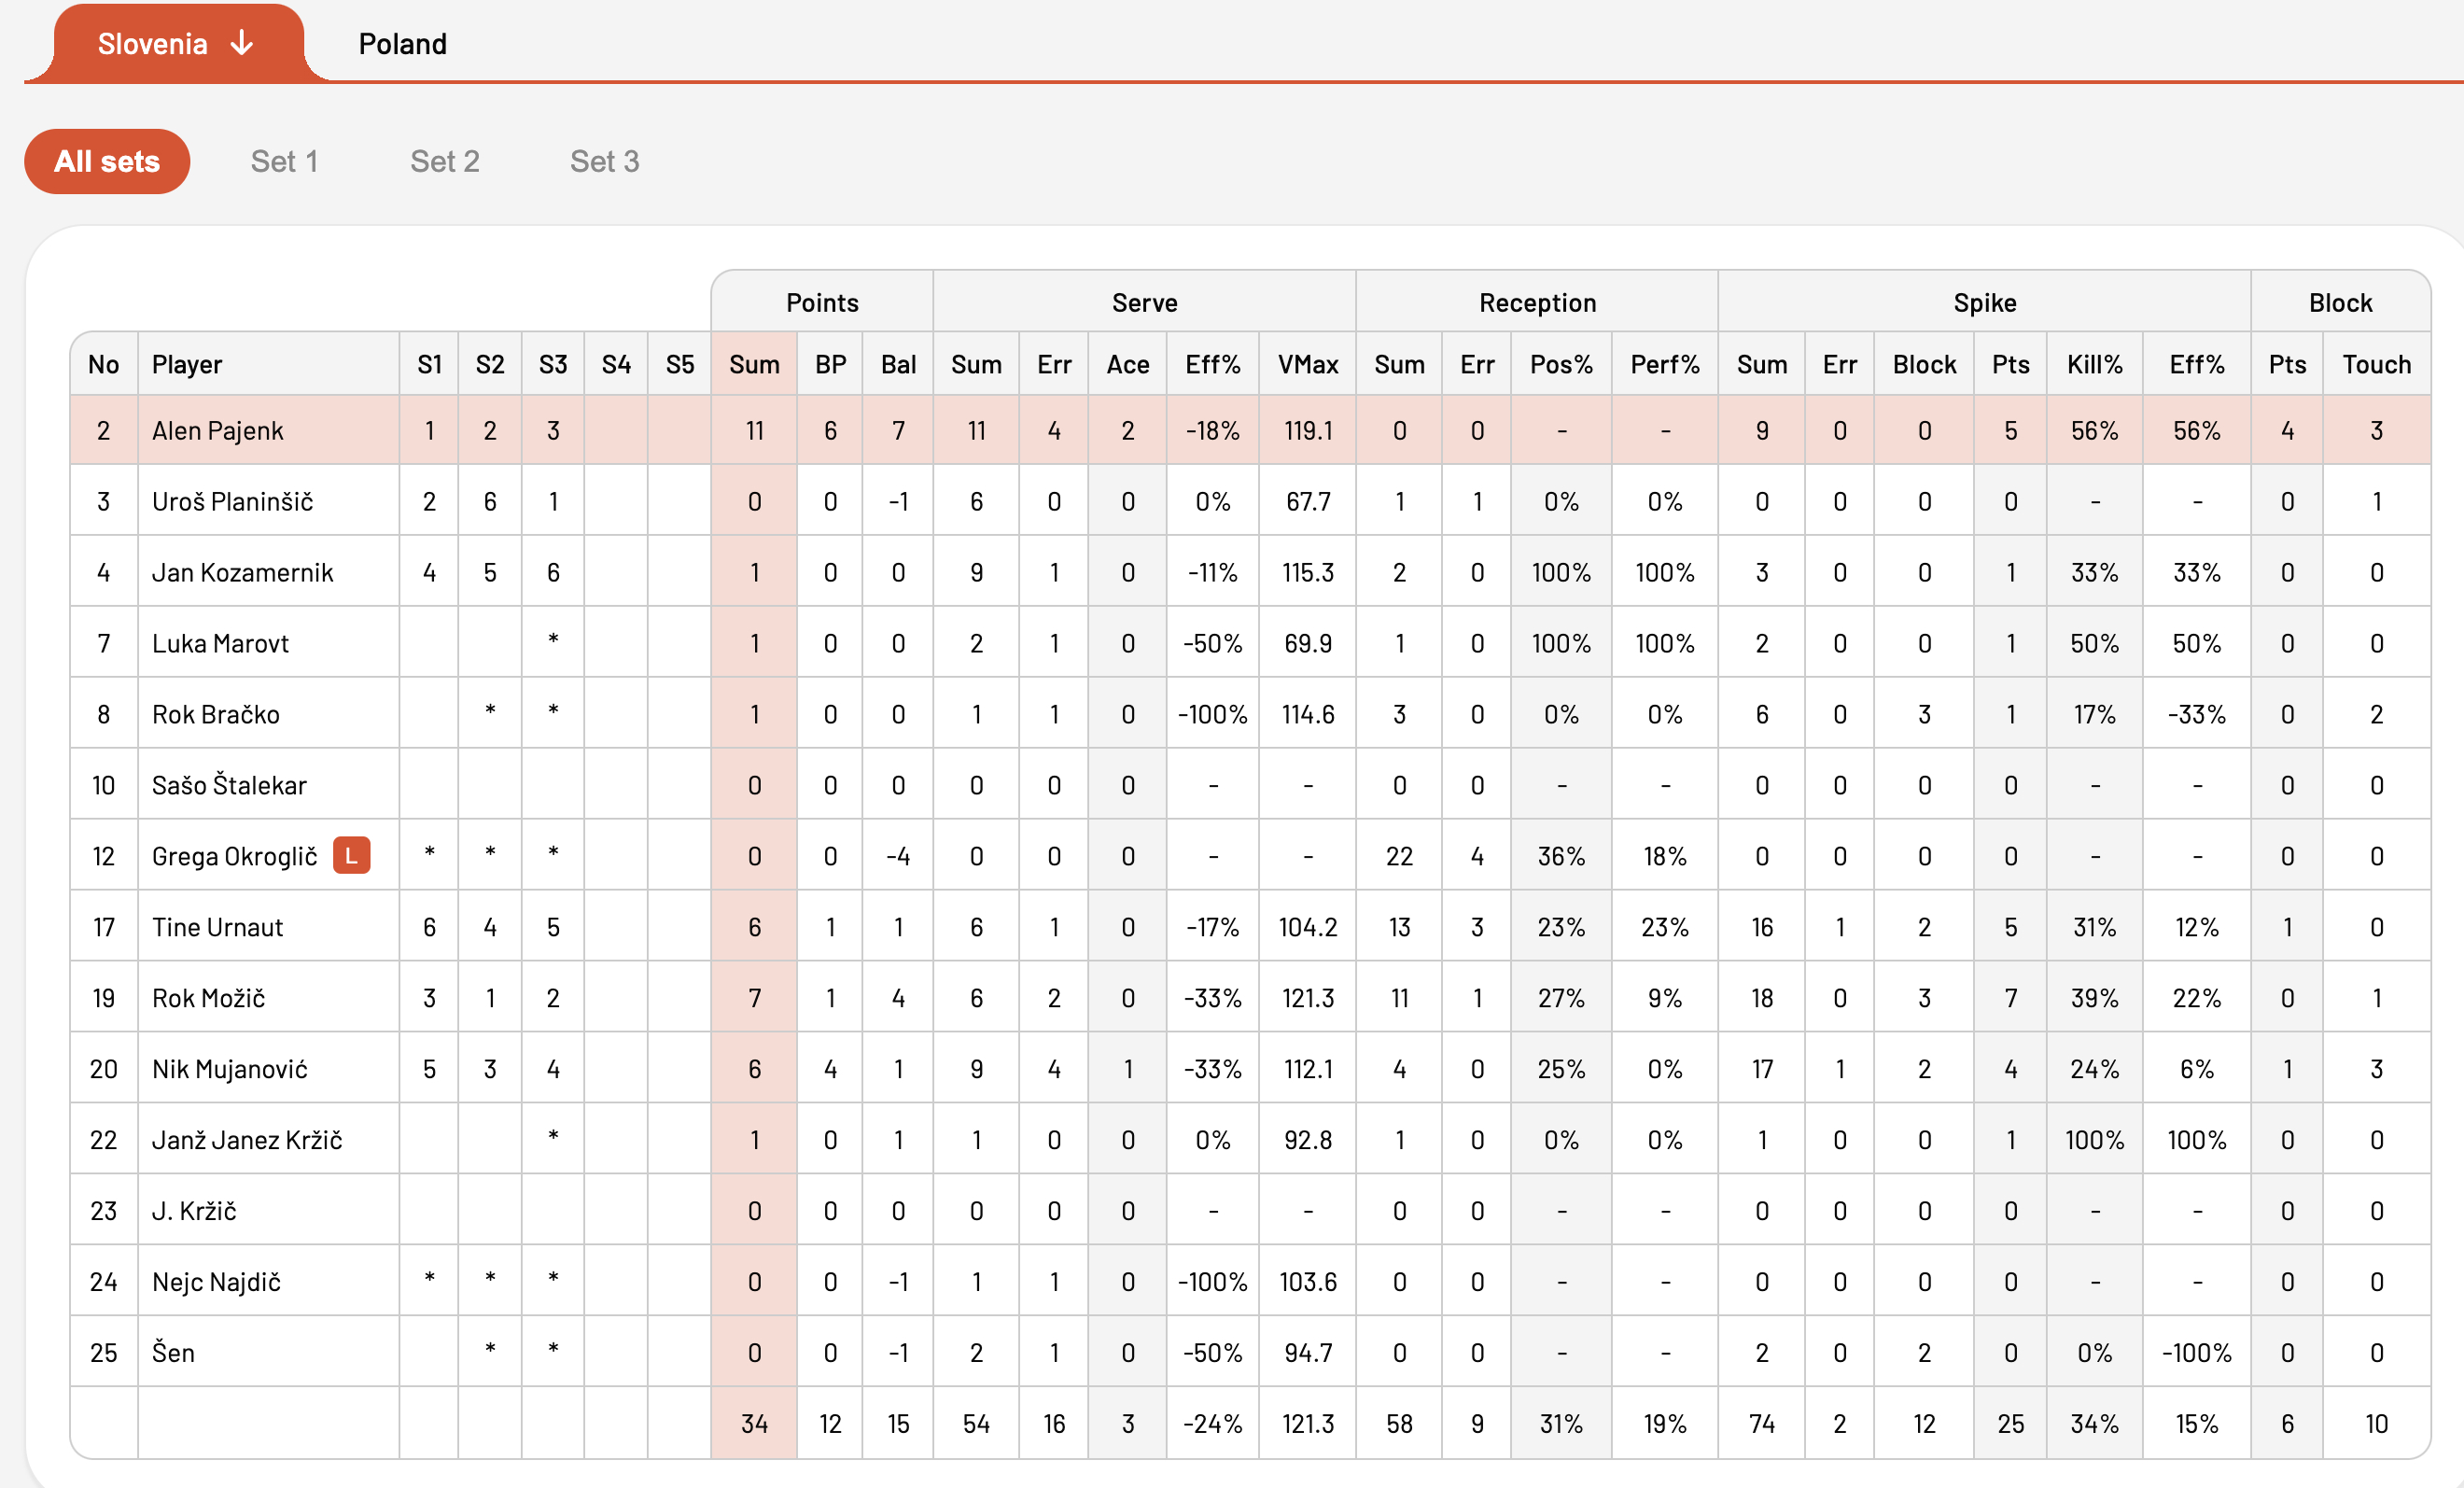Viewport: 2464px width, 1488px height.
Task: Click the Block Touch column header
Action: coord(2376,364)
